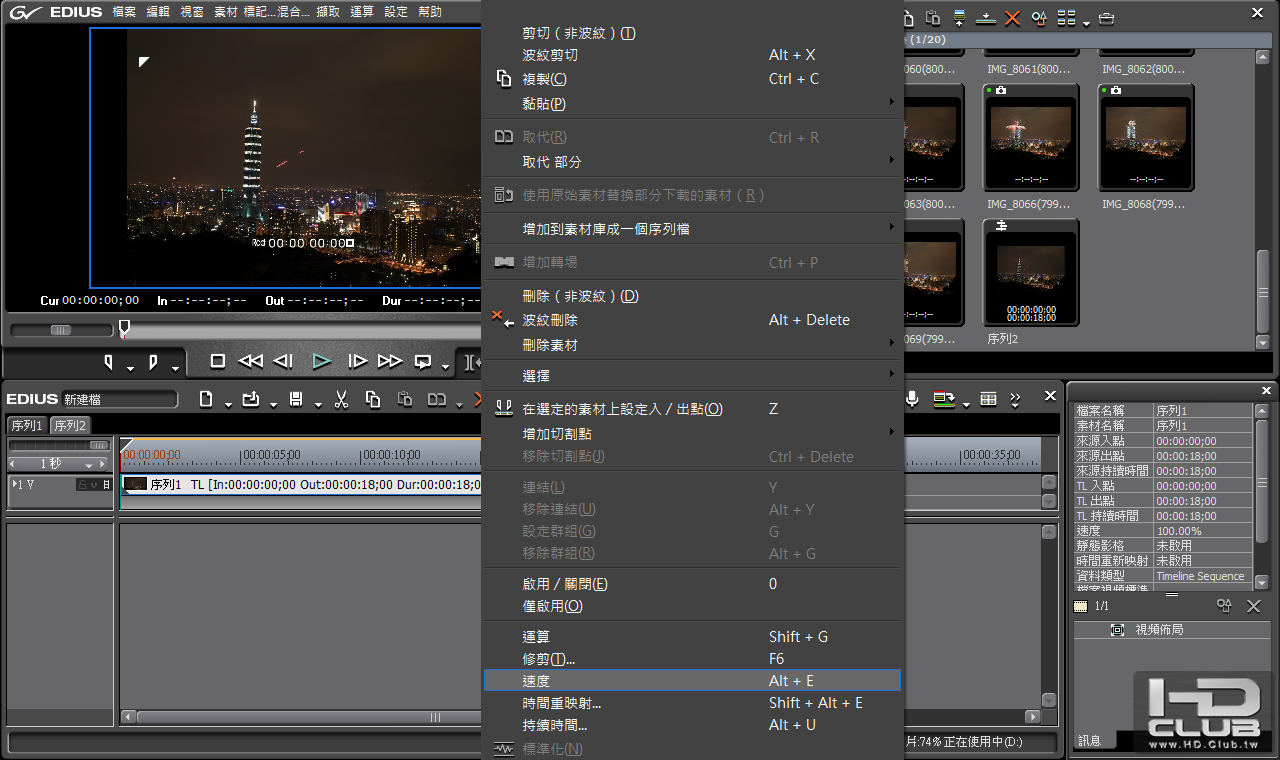Click the red X delete icon in bin

pos(1012,18)
